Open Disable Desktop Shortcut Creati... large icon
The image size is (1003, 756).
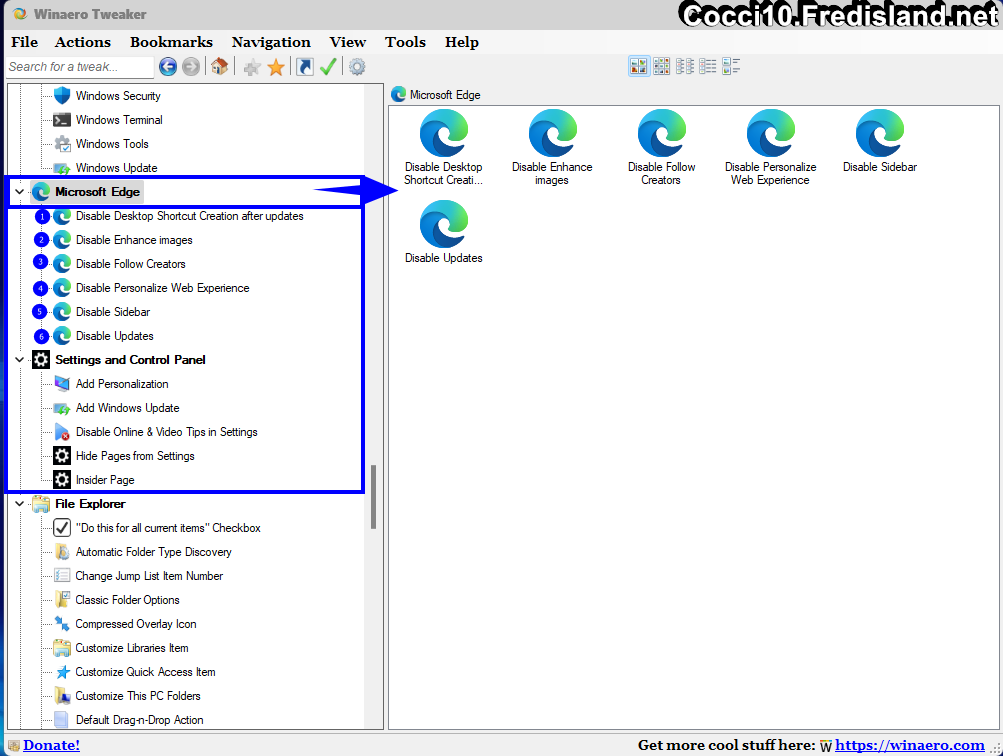point(443,148)
